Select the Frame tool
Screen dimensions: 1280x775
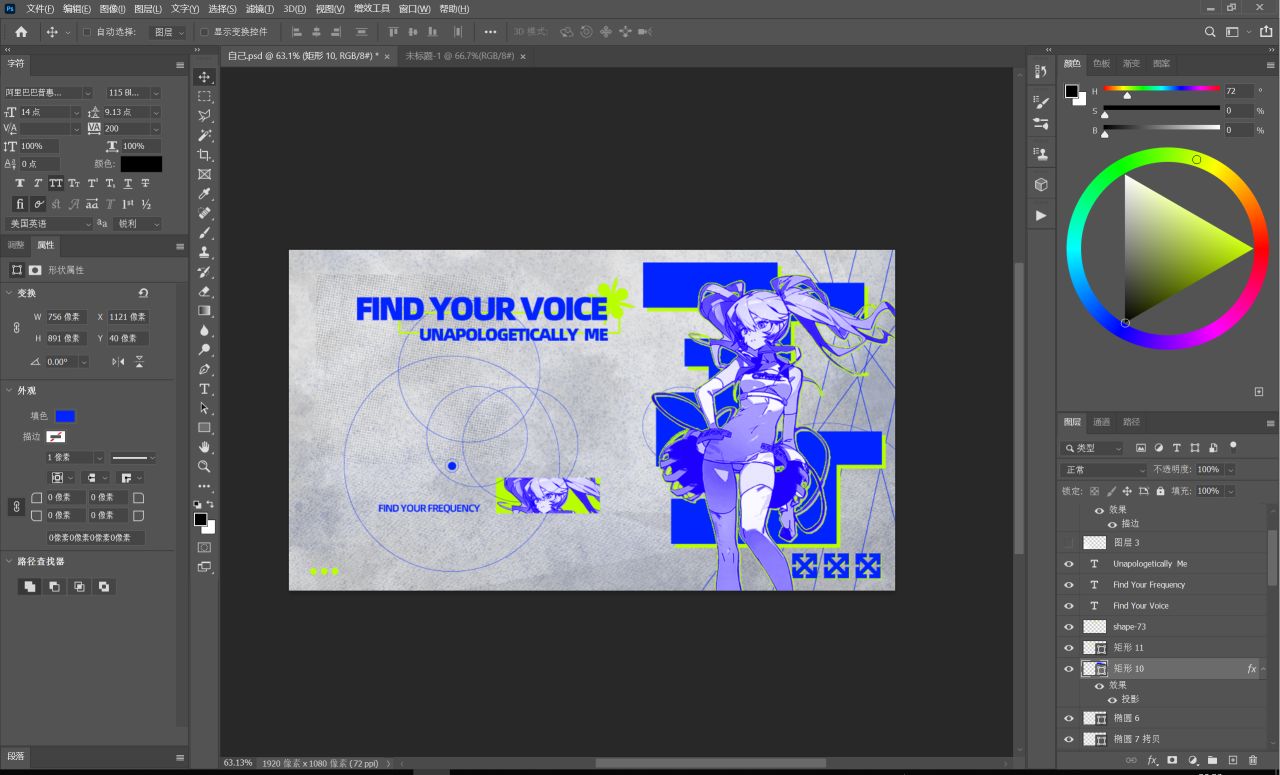click(204, 174)
